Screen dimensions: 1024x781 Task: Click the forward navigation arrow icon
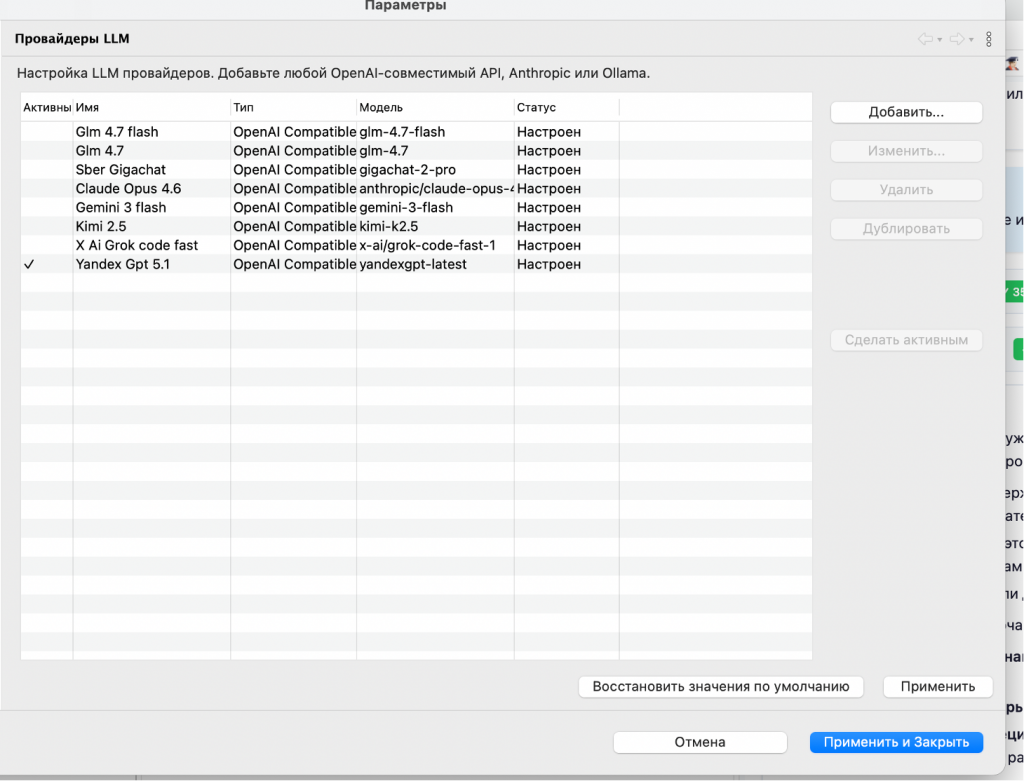click(x=957, y=39)
